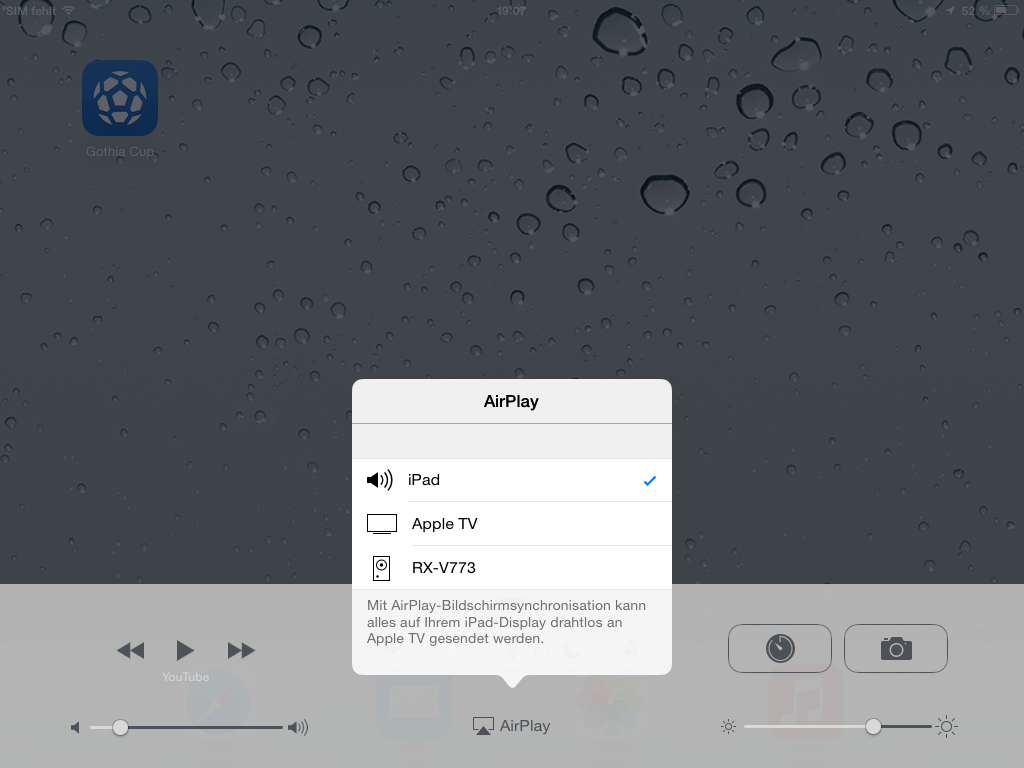Tap the maximum-volume speaker icon
The image size is (1024, 768).
[x=298, y=727]
